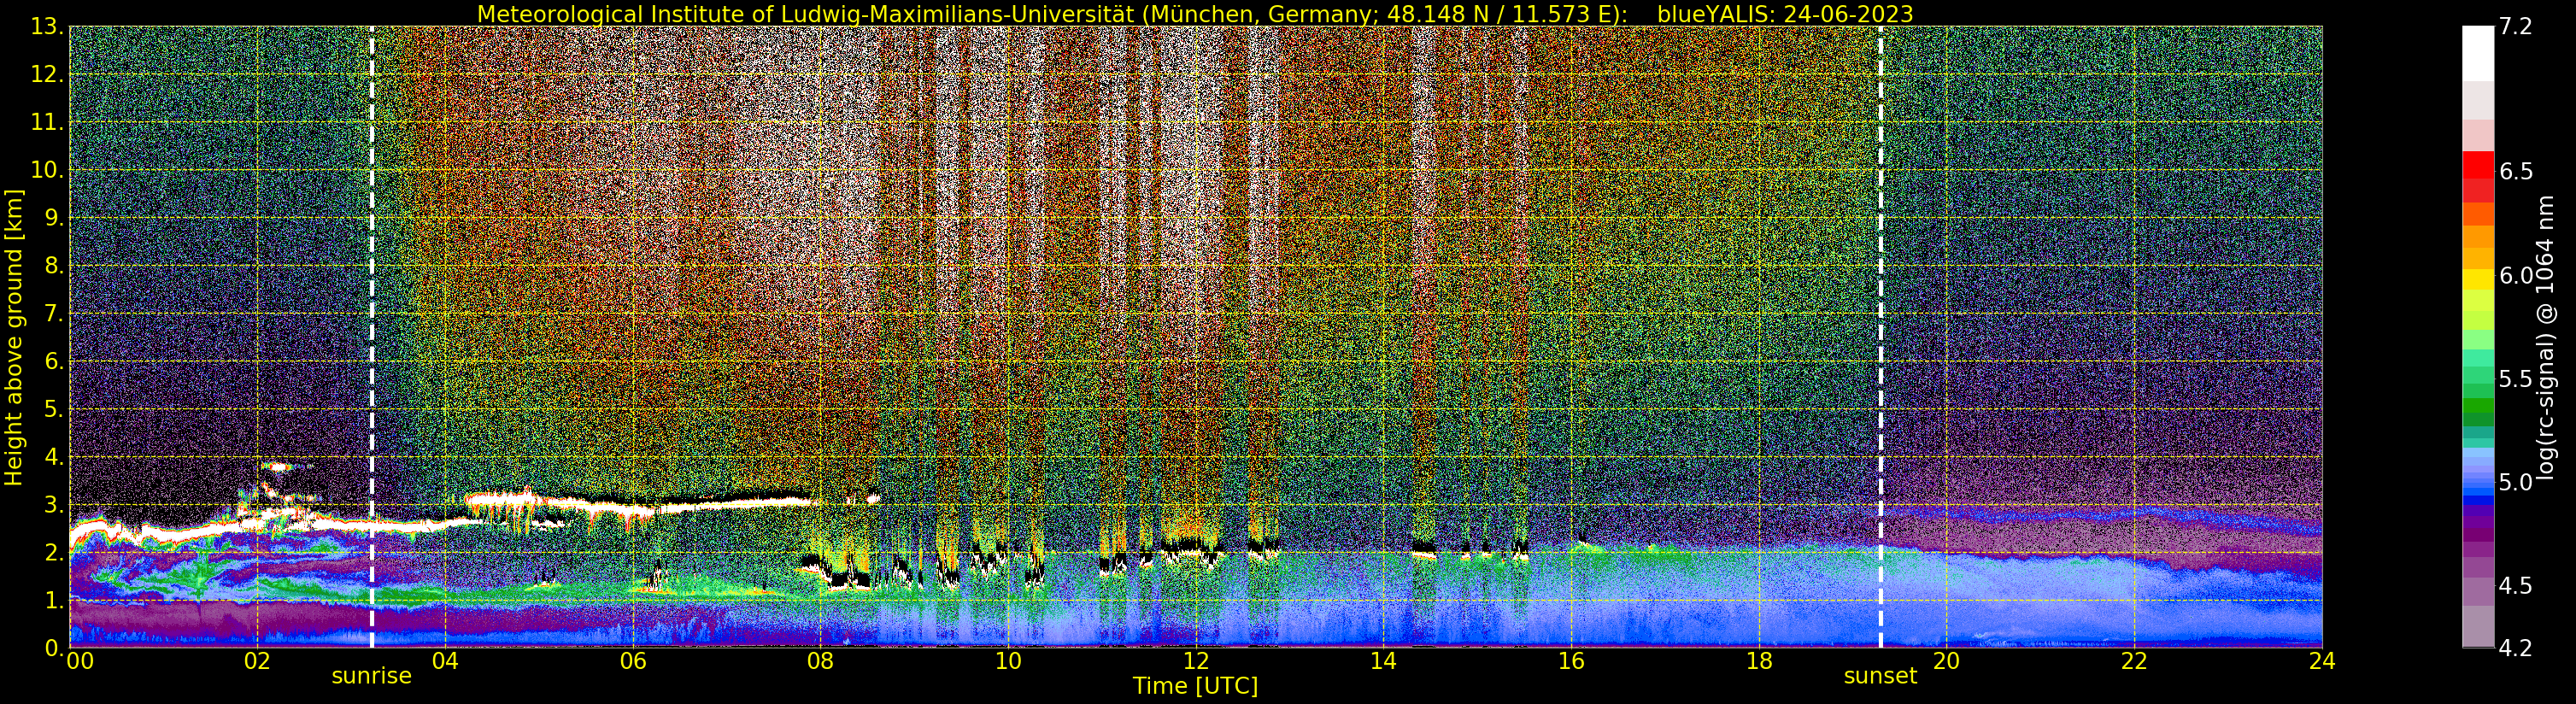Click the '24' time tick label

pos(2322,661)
